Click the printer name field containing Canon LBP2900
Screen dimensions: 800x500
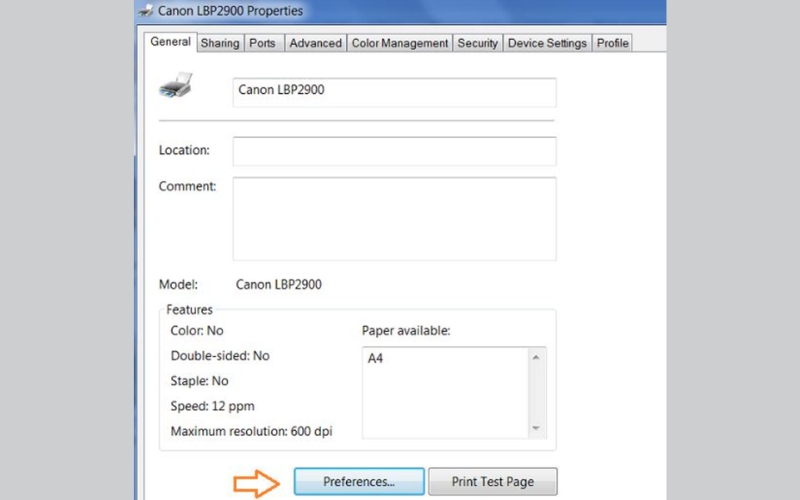(x=394, y=92)
